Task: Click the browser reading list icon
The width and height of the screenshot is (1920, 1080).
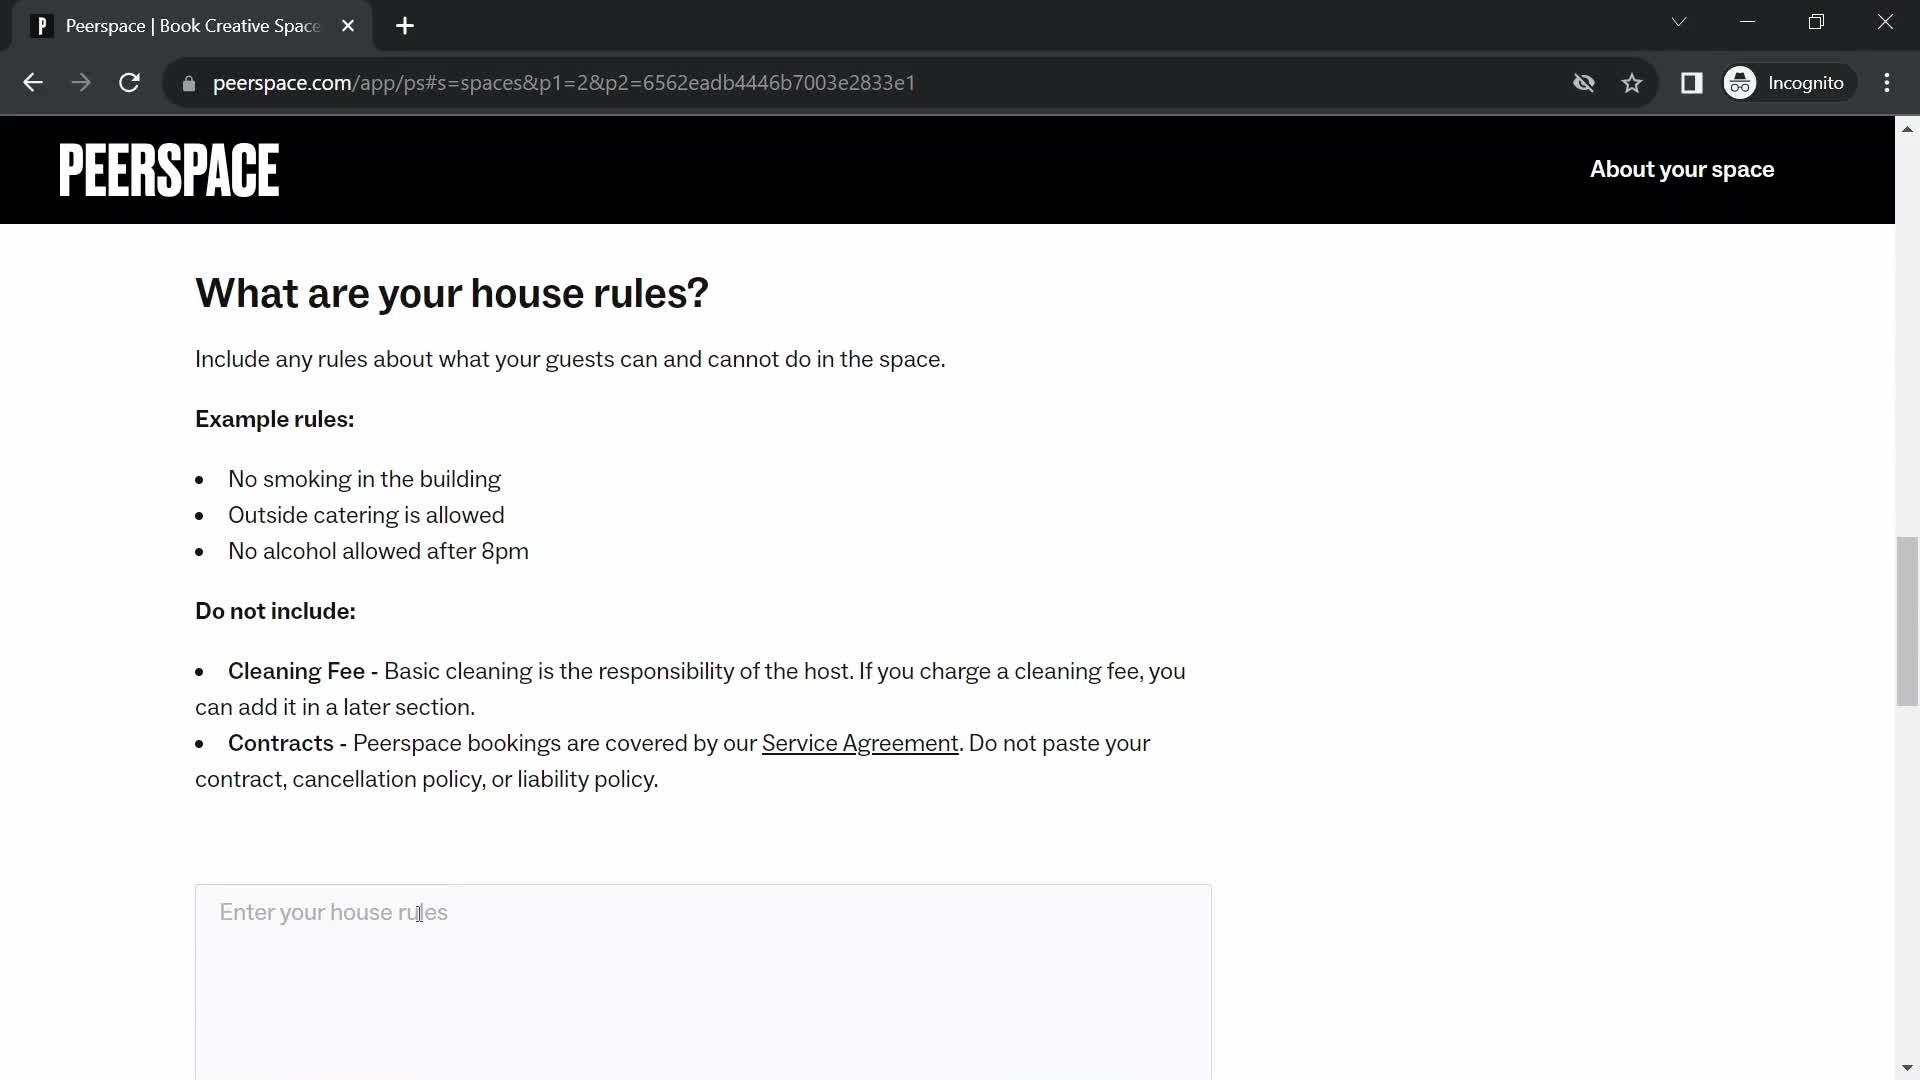Action: 1691,82
